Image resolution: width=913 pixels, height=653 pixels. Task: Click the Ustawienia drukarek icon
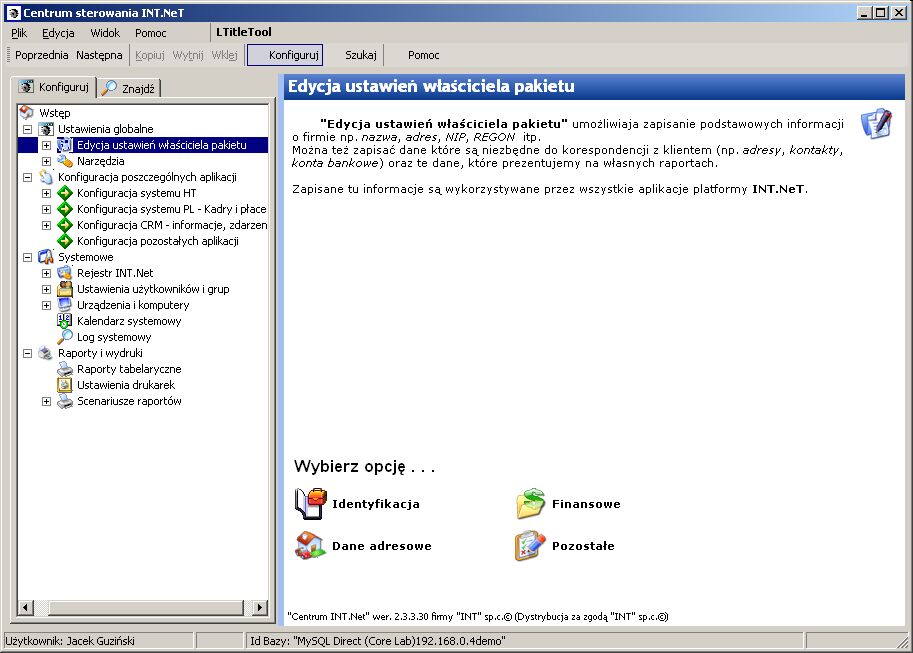[x=65, y=385]
